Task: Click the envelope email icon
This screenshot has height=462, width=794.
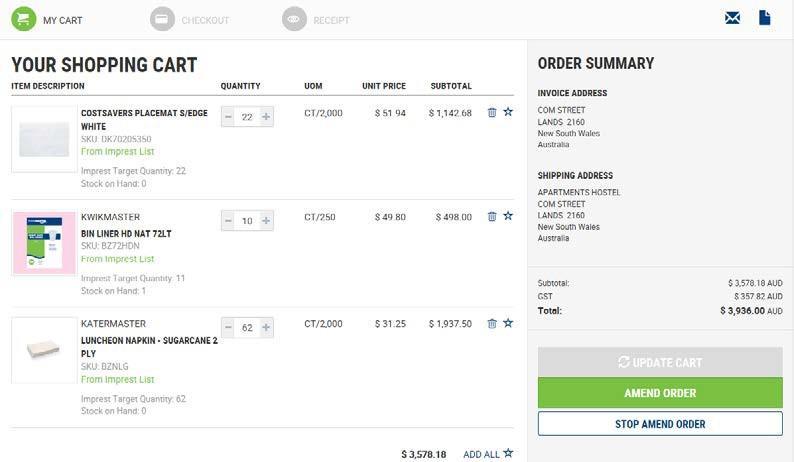Action: [733, 18]
